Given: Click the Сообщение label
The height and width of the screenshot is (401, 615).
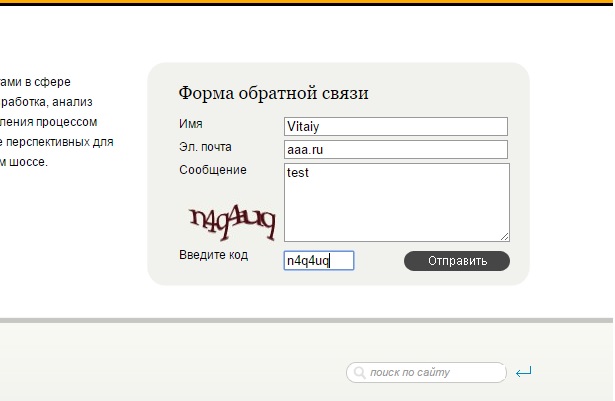Looking at the screenshot, I should tap(213, 170).
